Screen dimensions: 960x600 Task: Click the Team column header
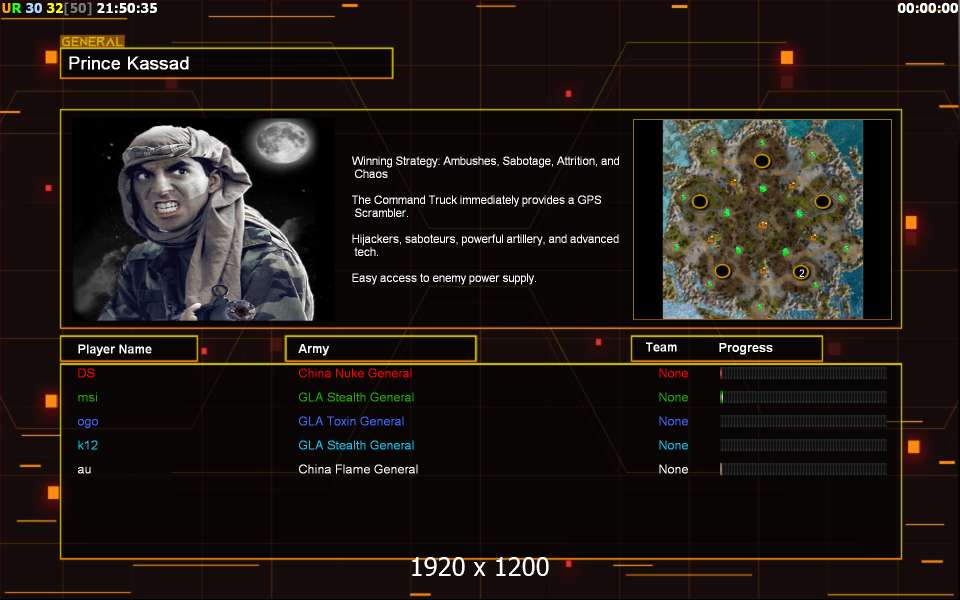pyautogui.click(x=661, y=347)
